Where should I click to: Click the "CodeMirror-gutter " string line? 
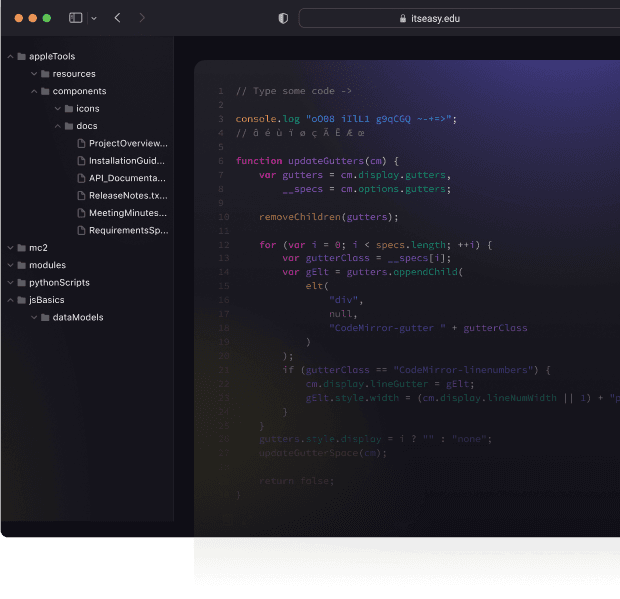coord(428,328)
